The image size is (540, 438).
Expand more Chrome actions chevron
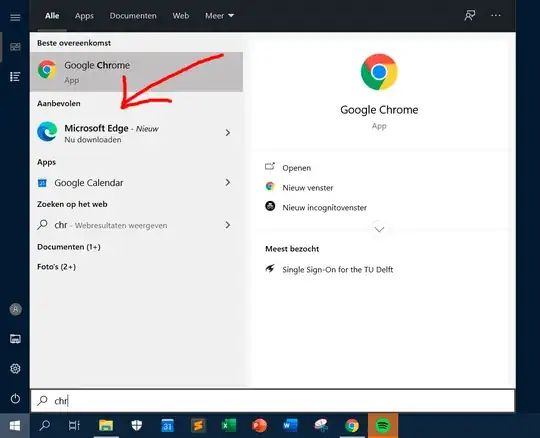(x=379, y=229)
